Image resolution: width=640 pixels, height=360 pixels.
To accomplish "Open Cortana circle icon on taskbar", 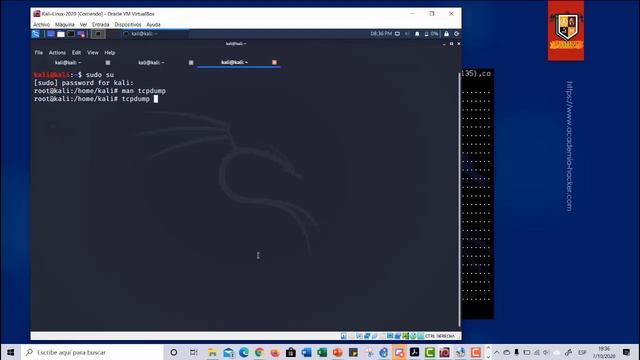I will coord(173,352).
